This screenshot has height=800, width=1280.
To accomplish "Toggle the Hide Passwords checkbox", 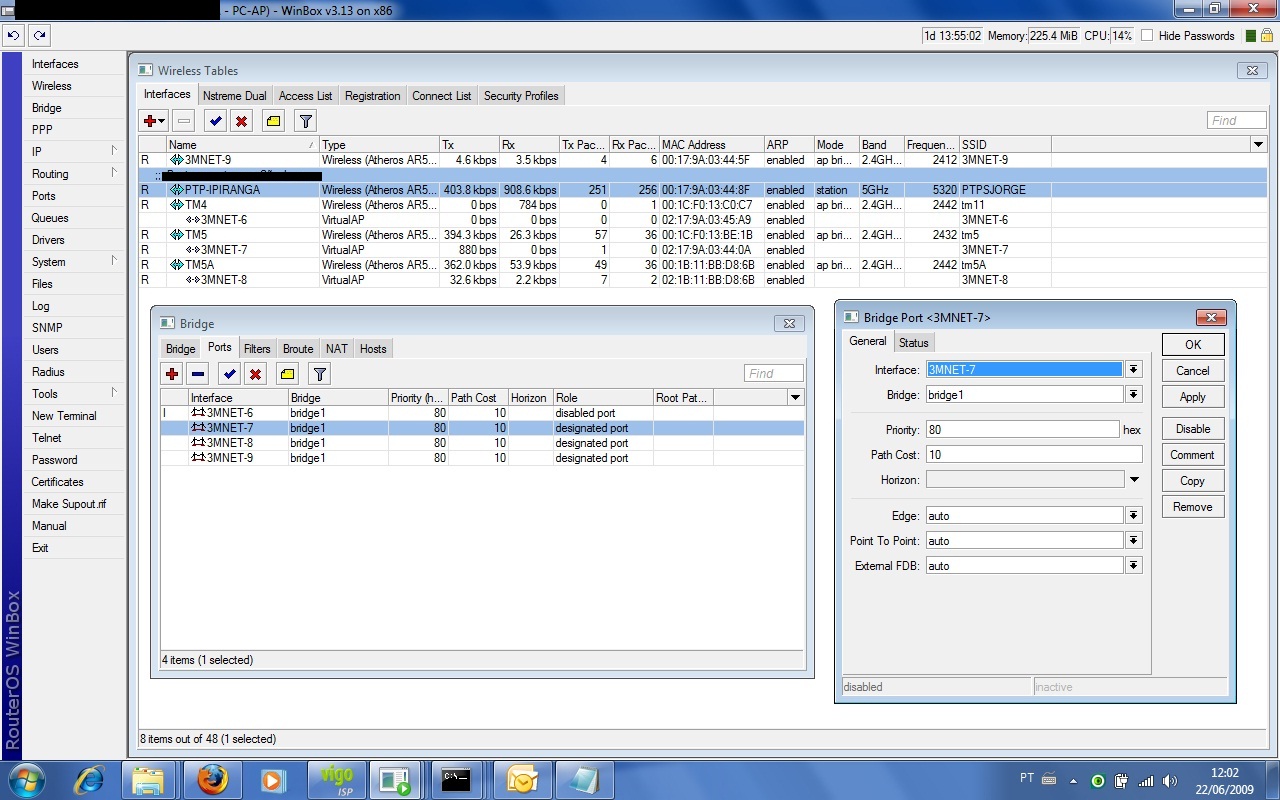I will click(x=1146, y=36).
